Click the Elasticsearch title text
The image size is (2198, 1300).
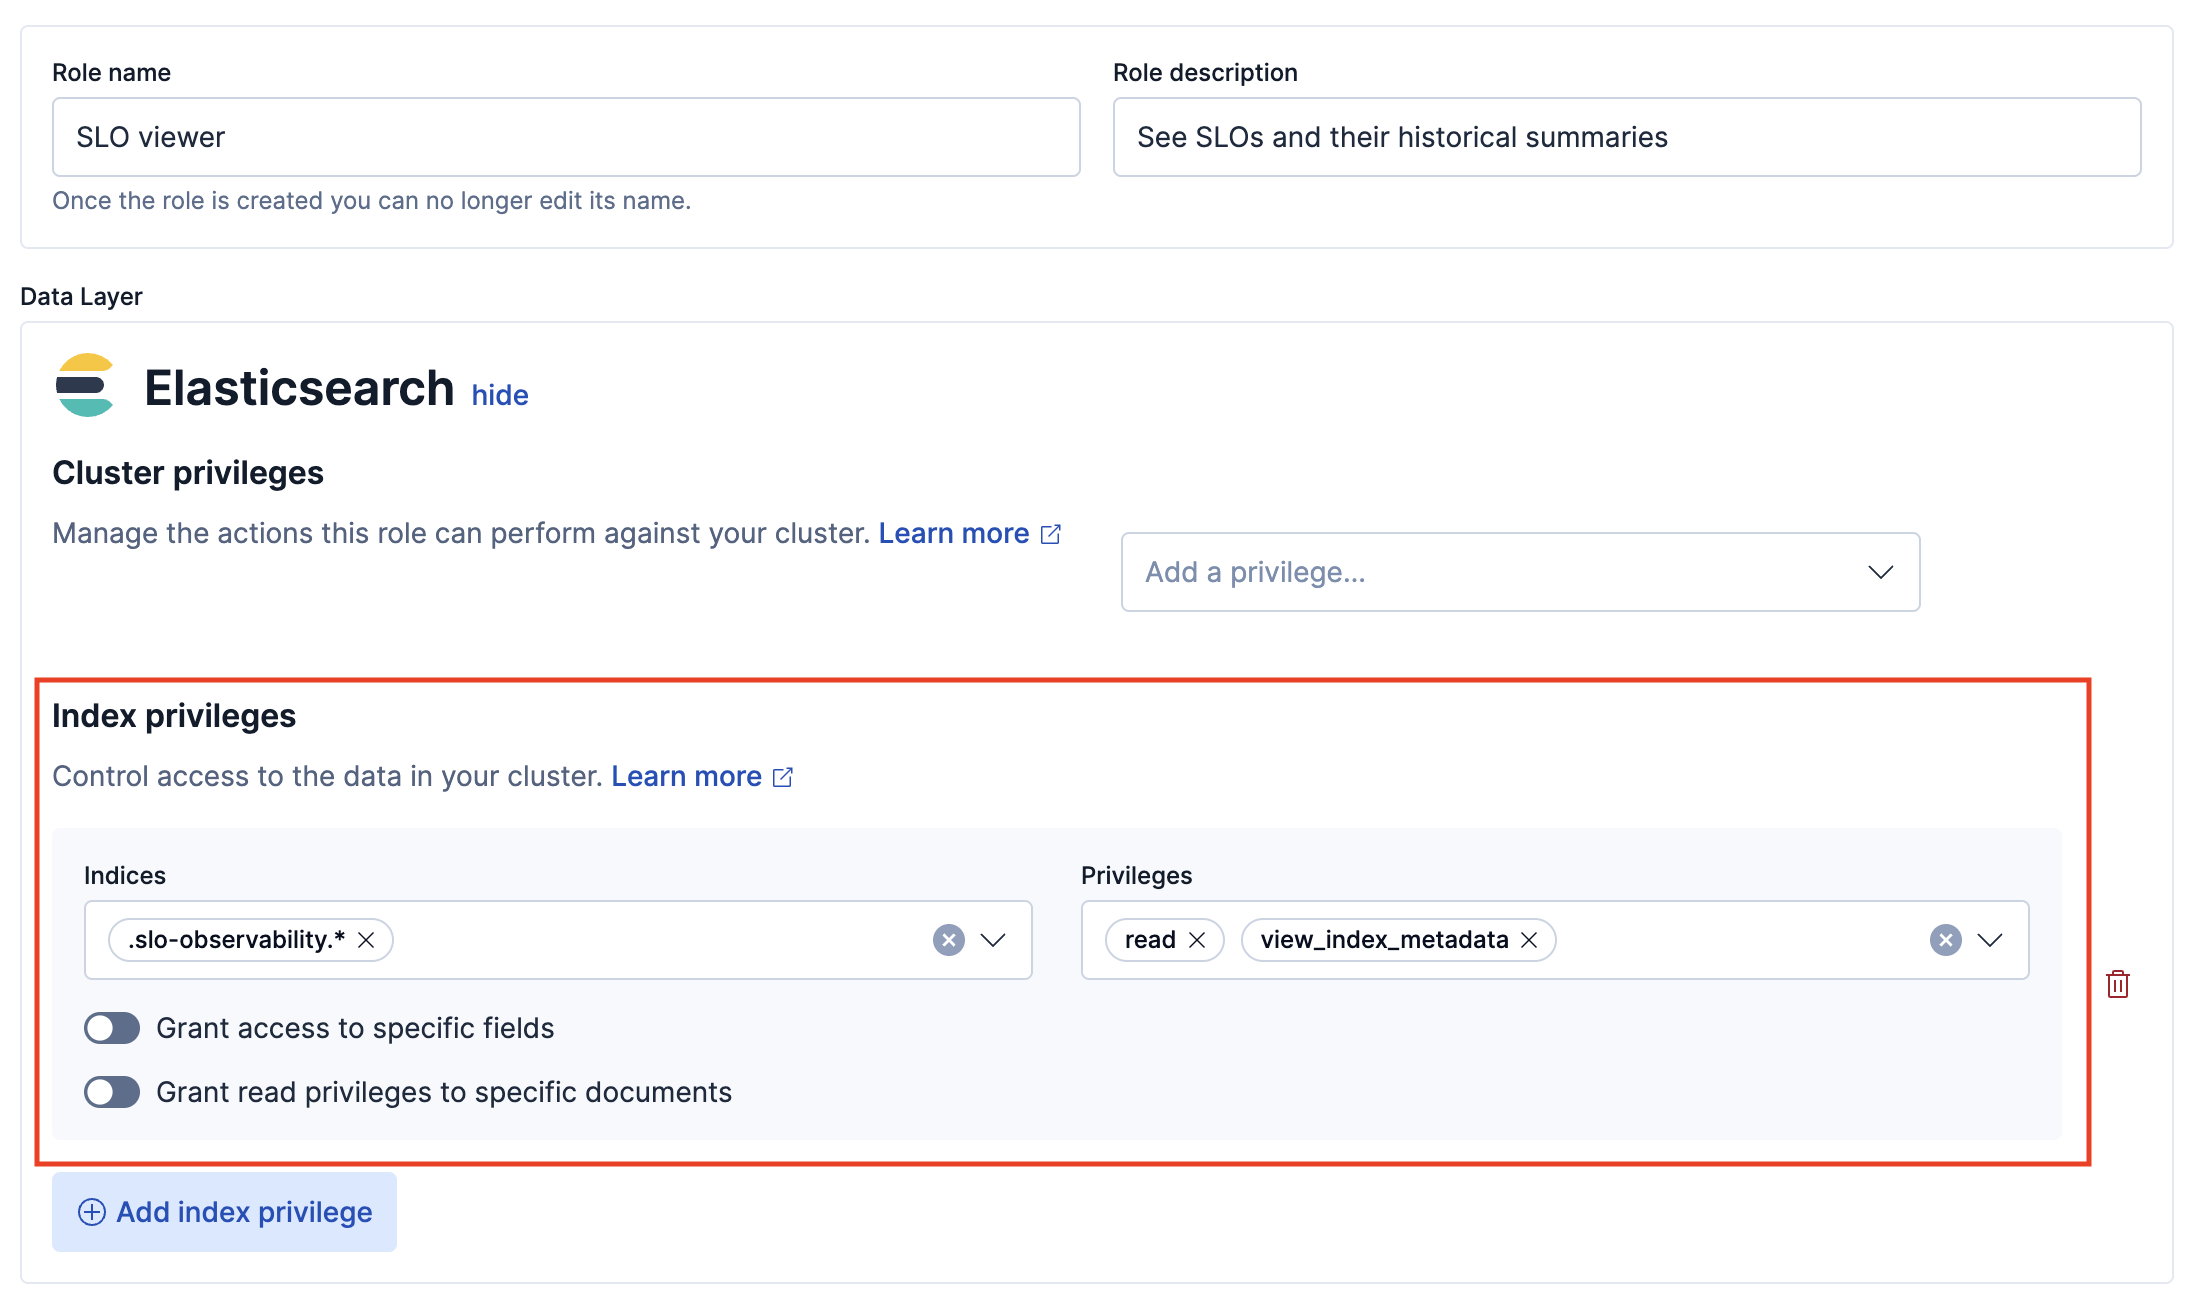tap(299, 388)
